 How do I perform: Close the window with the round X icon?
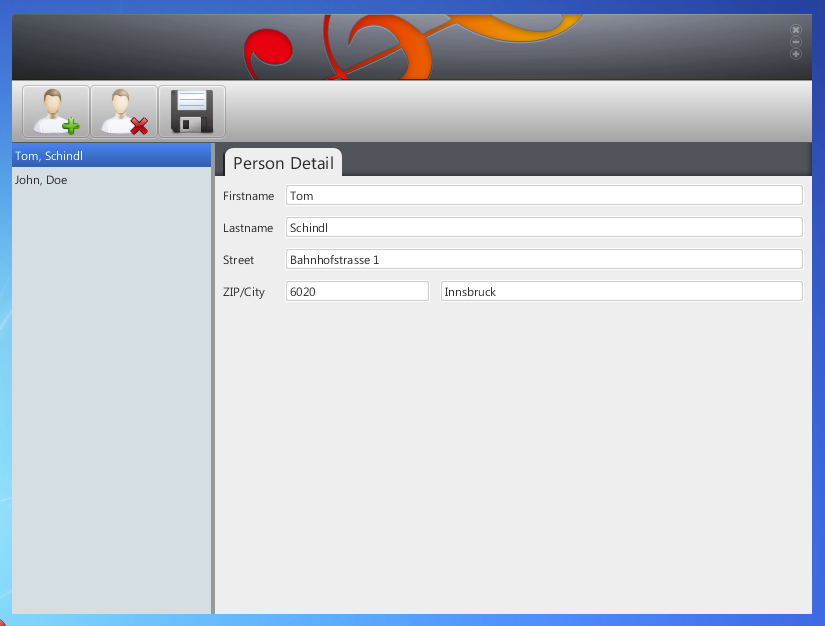point(796,30)
